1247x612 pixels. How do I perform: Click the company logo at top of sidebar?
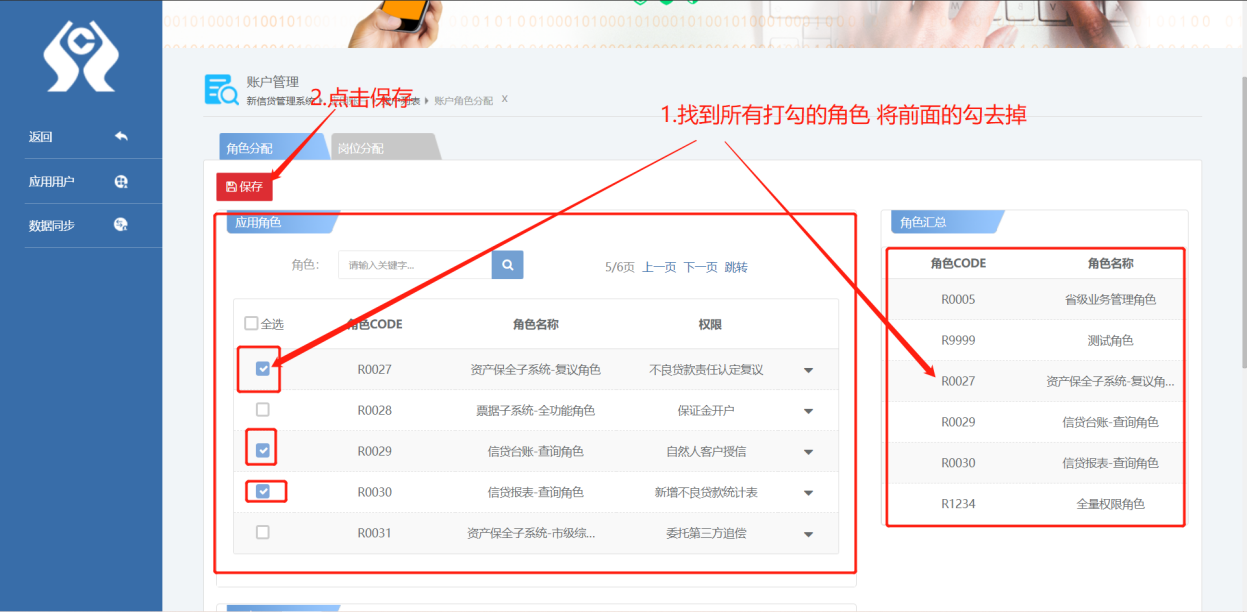point(80,57)
